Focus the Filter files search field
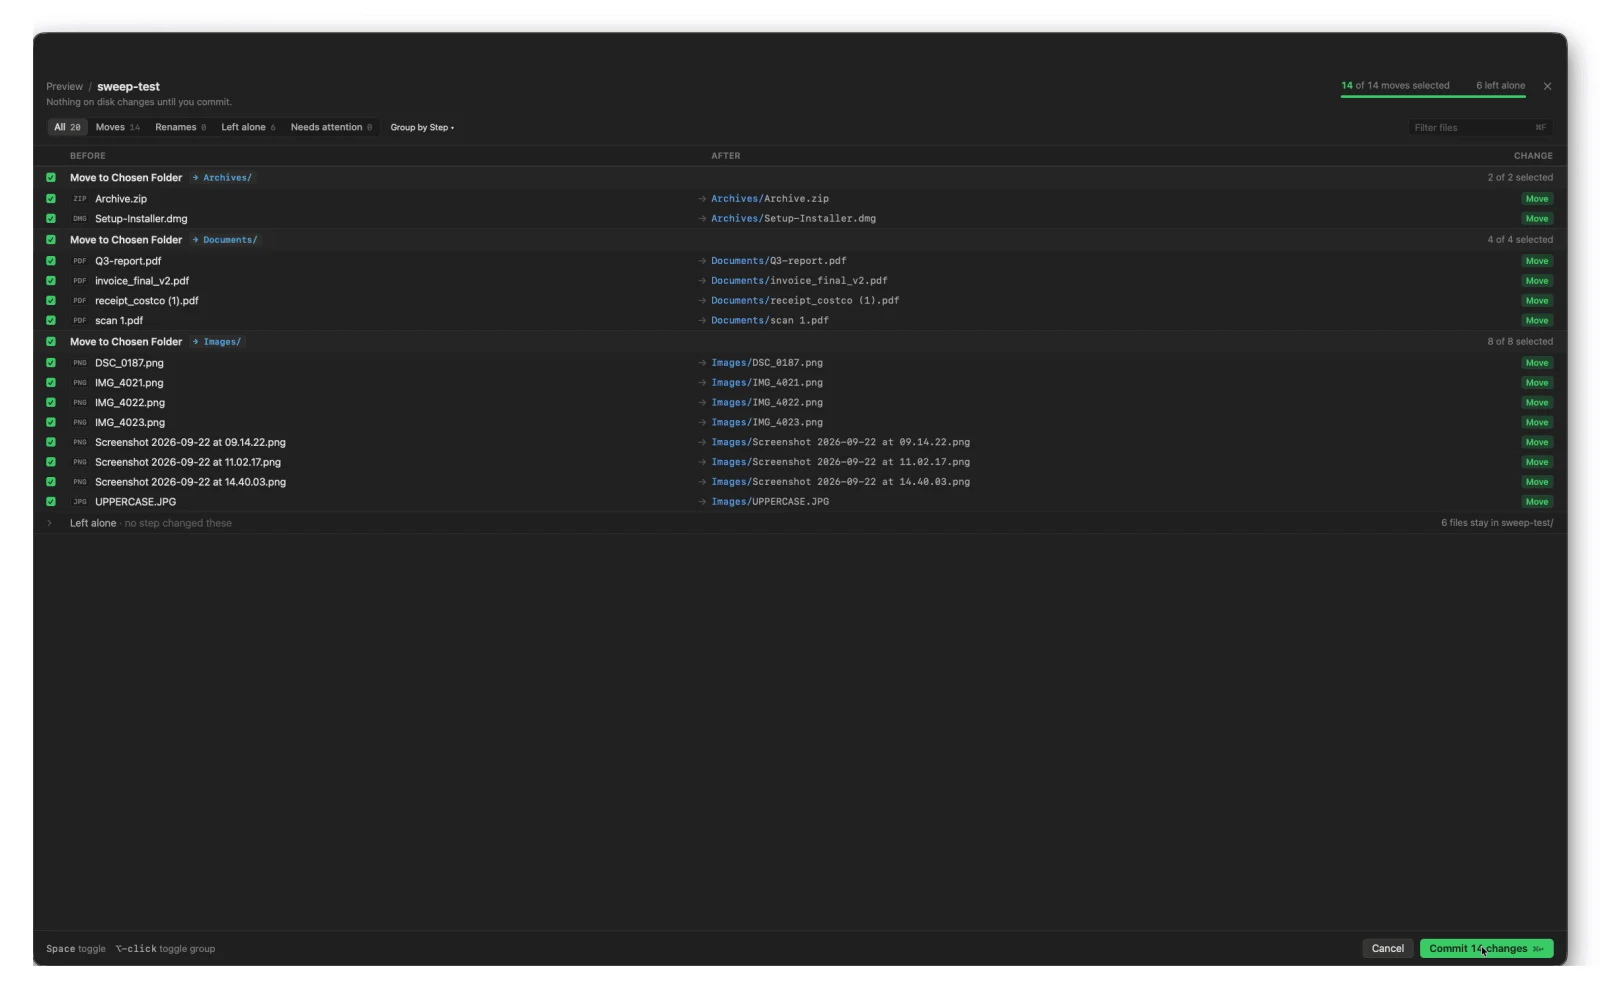The width and height of the screenshot is (1600, 999). (1480, 128)
